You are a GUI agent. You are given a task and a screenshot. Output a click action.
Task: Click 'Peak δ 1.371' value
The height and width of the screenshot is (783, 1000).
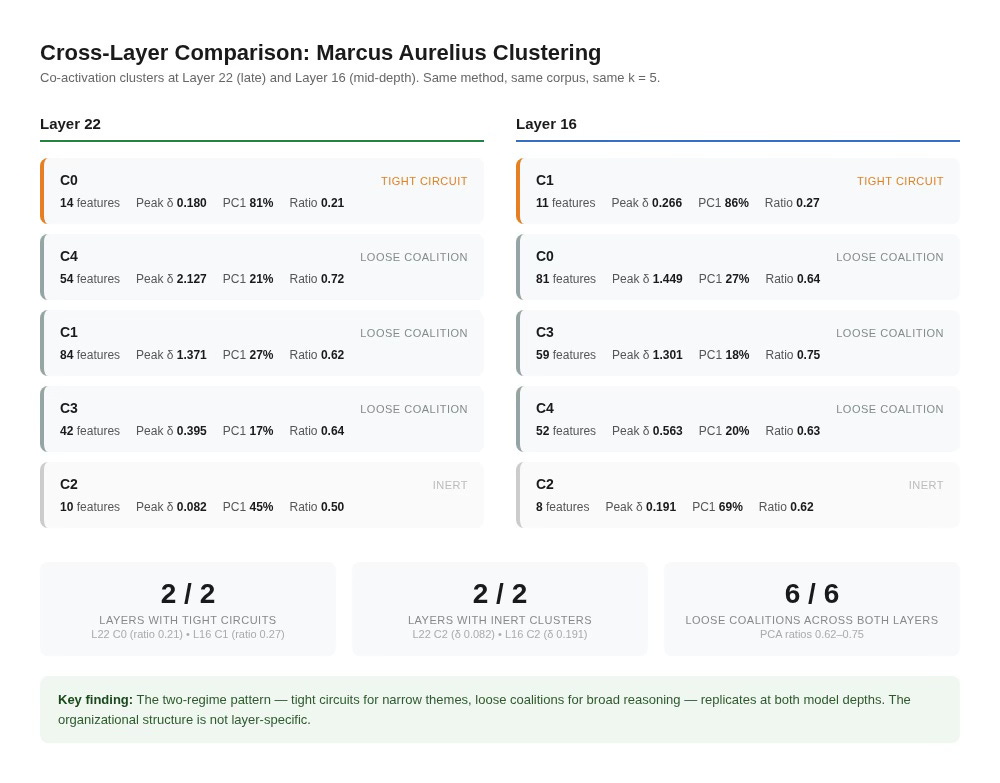(x=171, y=355)
